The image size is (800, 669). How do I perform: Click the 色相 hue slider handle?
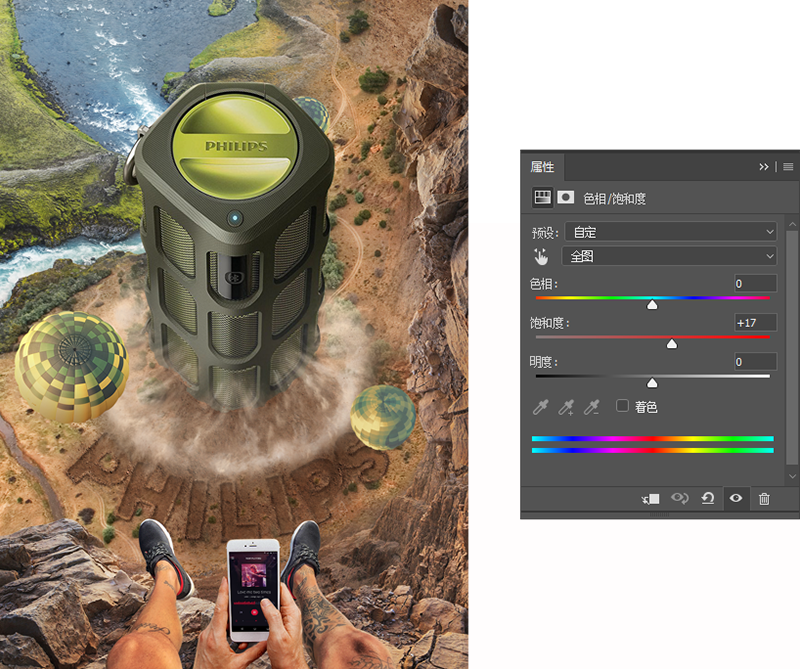(x=652, y=305)
